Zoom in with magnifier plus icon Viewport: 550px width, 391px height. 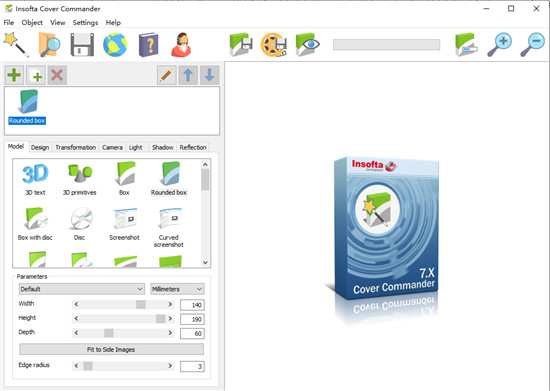coord(499,45)
